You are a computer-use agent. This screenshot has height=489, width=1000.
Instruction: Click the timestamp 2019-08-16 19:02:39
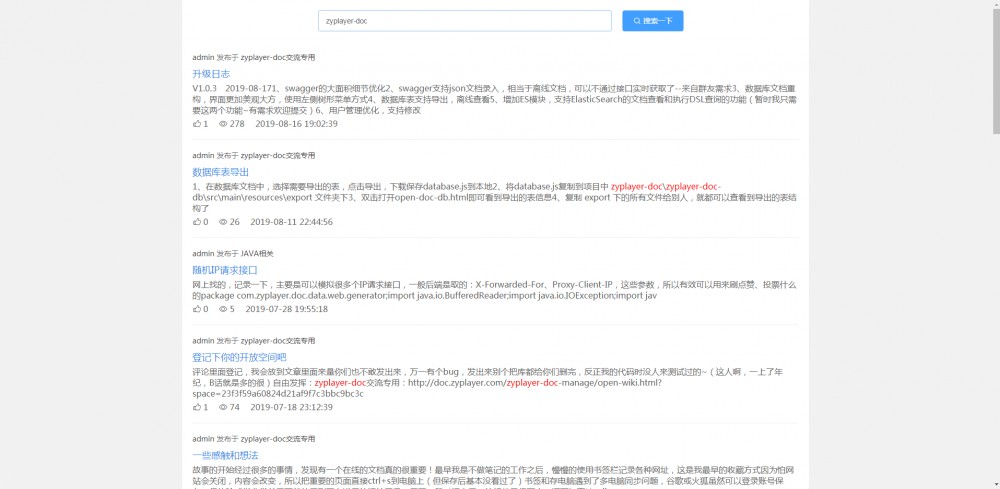coord(296,124)
